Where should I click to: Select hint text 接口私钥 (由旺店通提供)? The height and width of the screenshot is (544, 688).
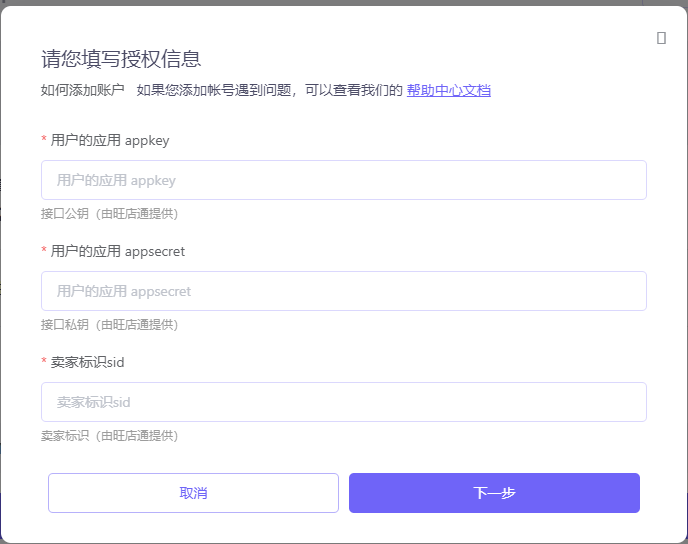pyautogui.click(x=109, y=325)
